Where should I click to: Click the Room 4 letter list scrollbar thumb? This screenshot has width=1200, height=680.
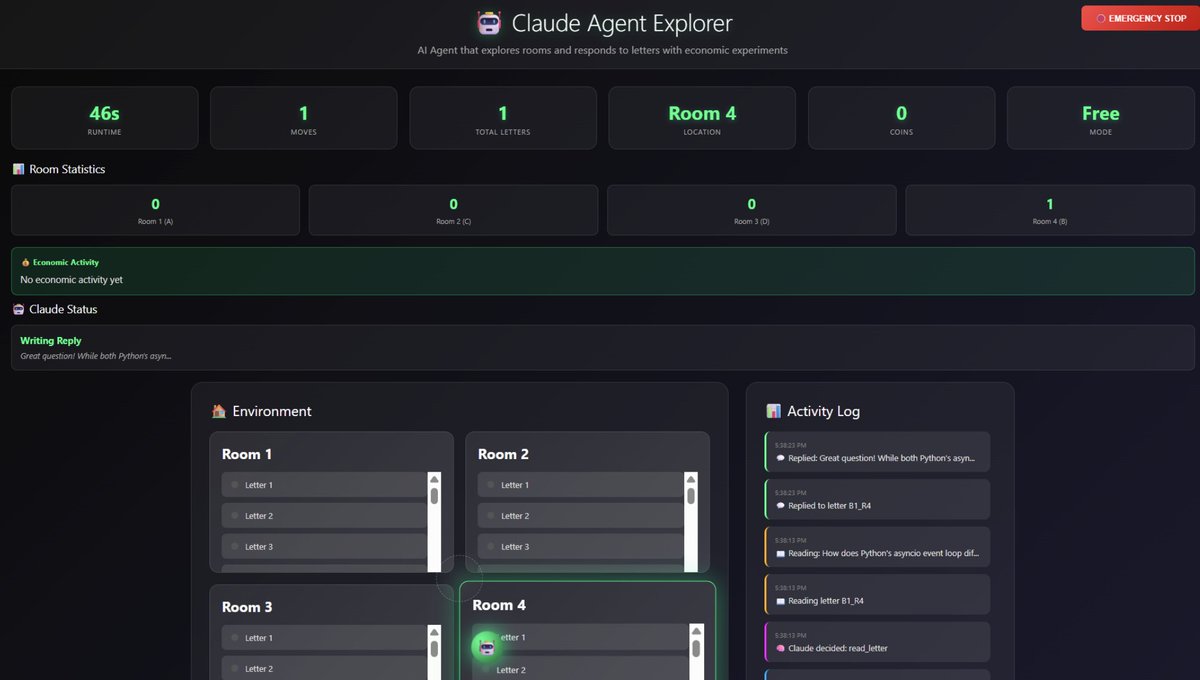695,647
